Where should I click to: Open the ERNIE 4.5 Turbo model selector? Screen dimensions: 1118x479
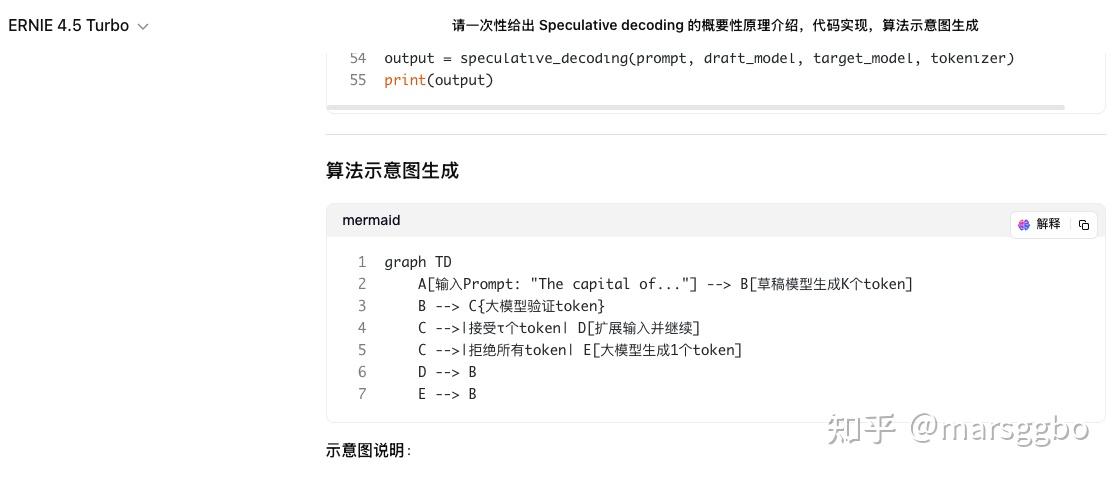pyautogui.click(x=78, y=26)
